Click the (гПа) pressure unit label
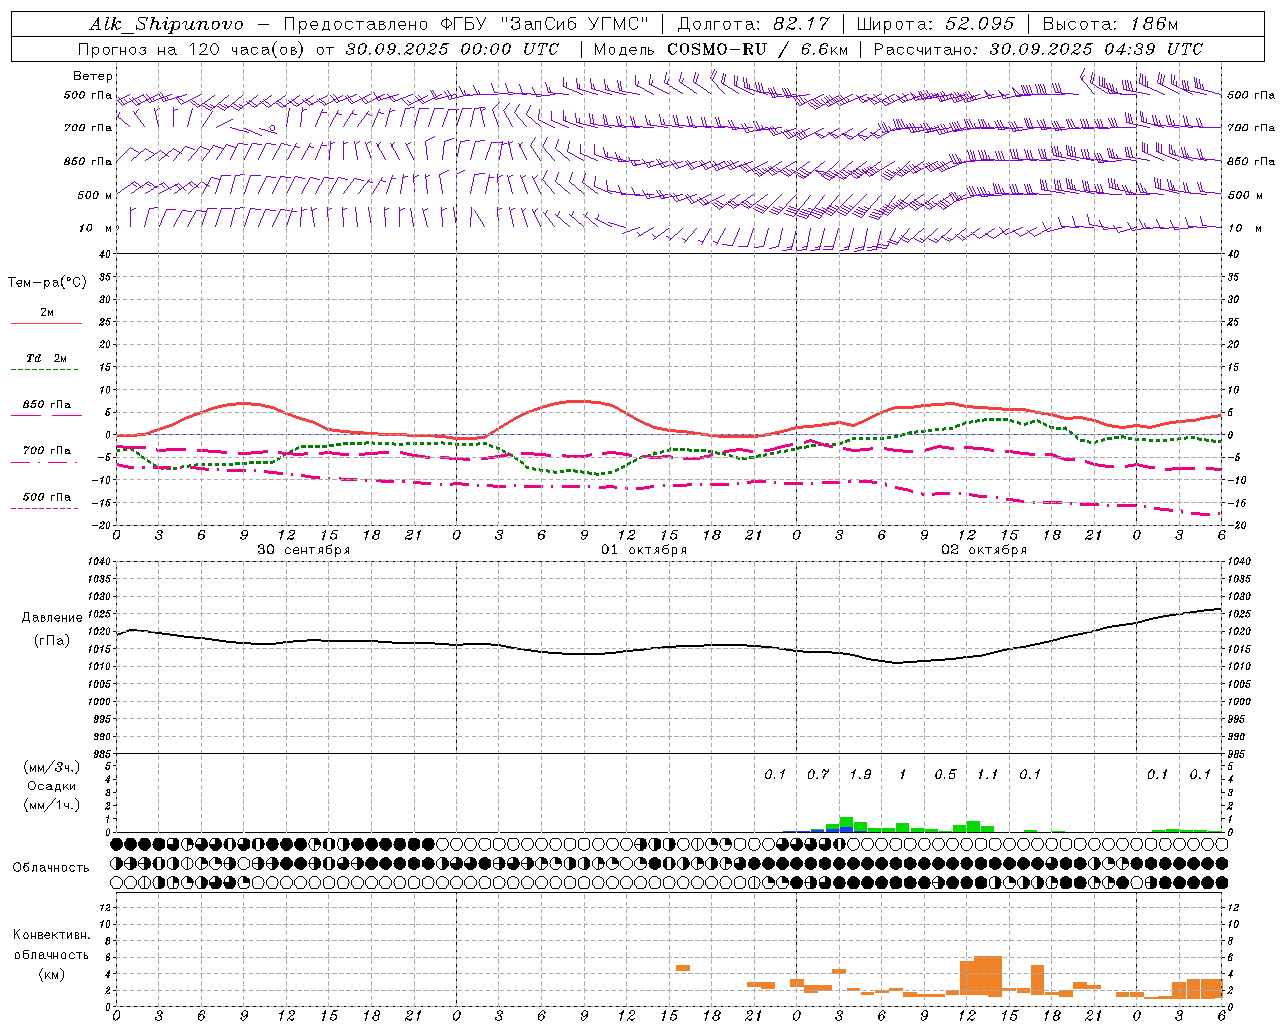 [52, 641]
